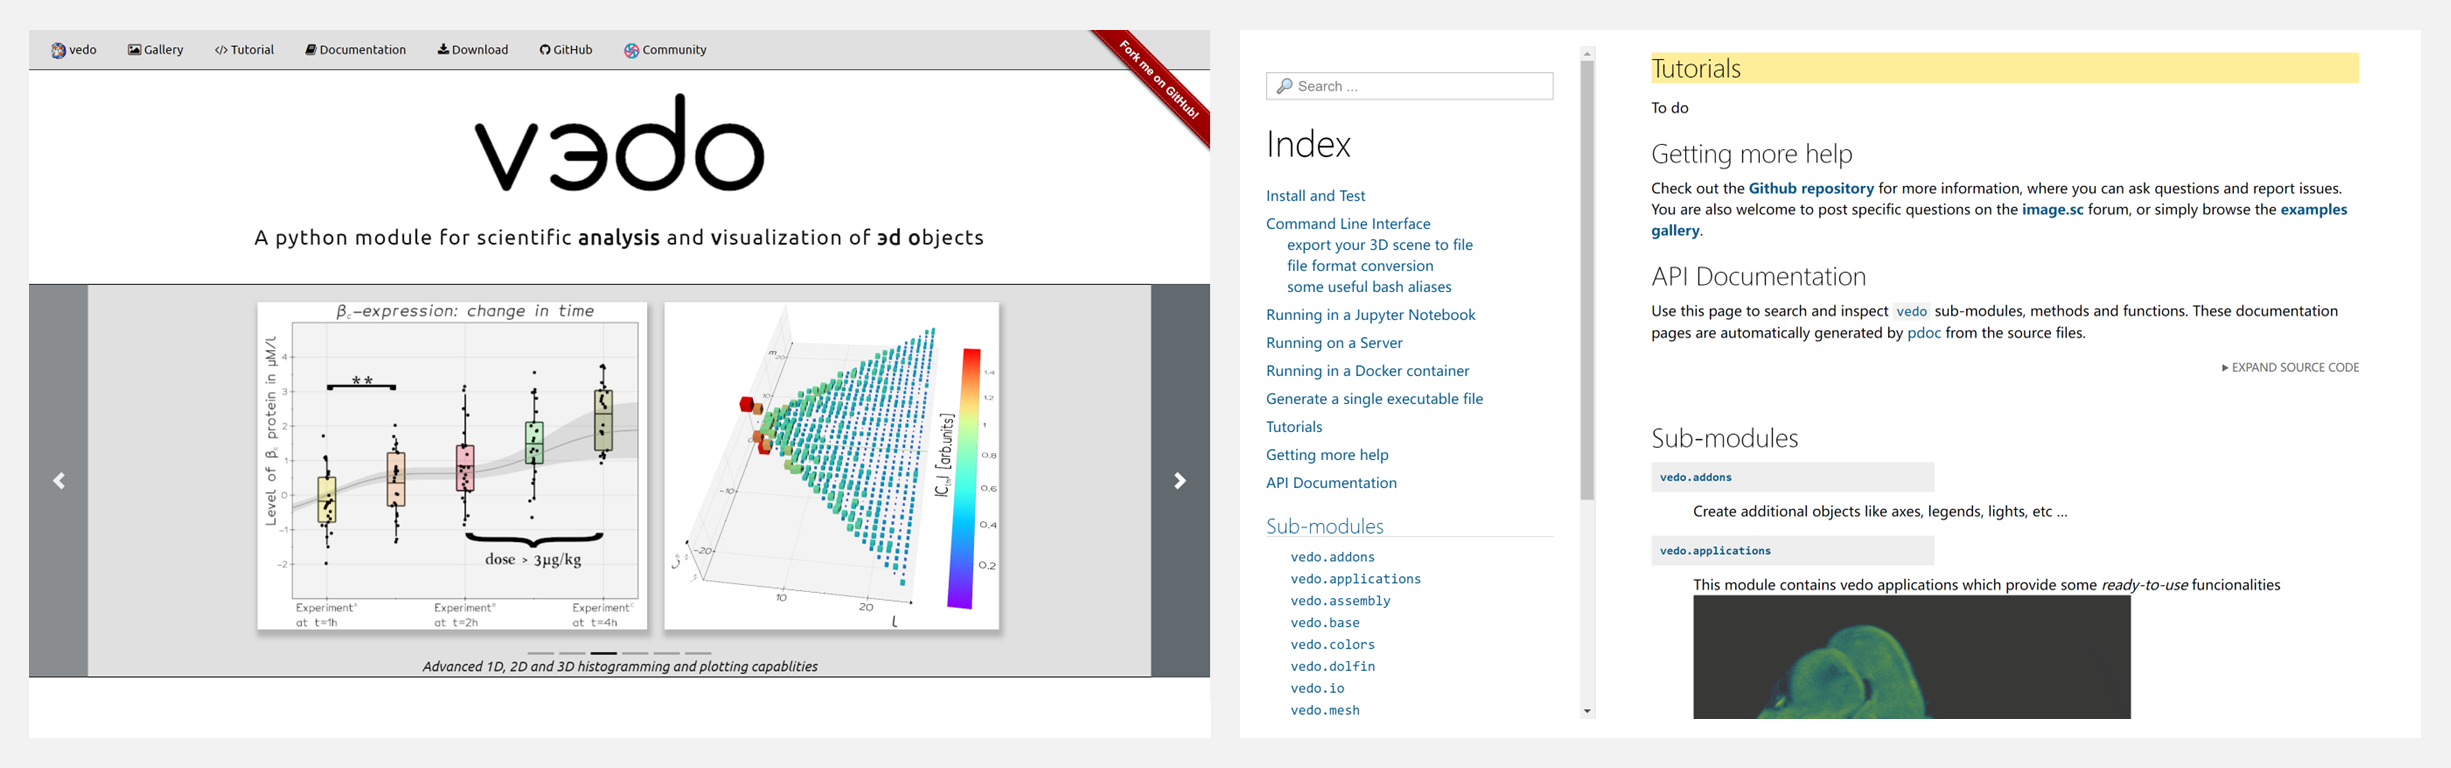Select the first carousel indicator dash
This screenshot has height=768, width=2451.
540,653
